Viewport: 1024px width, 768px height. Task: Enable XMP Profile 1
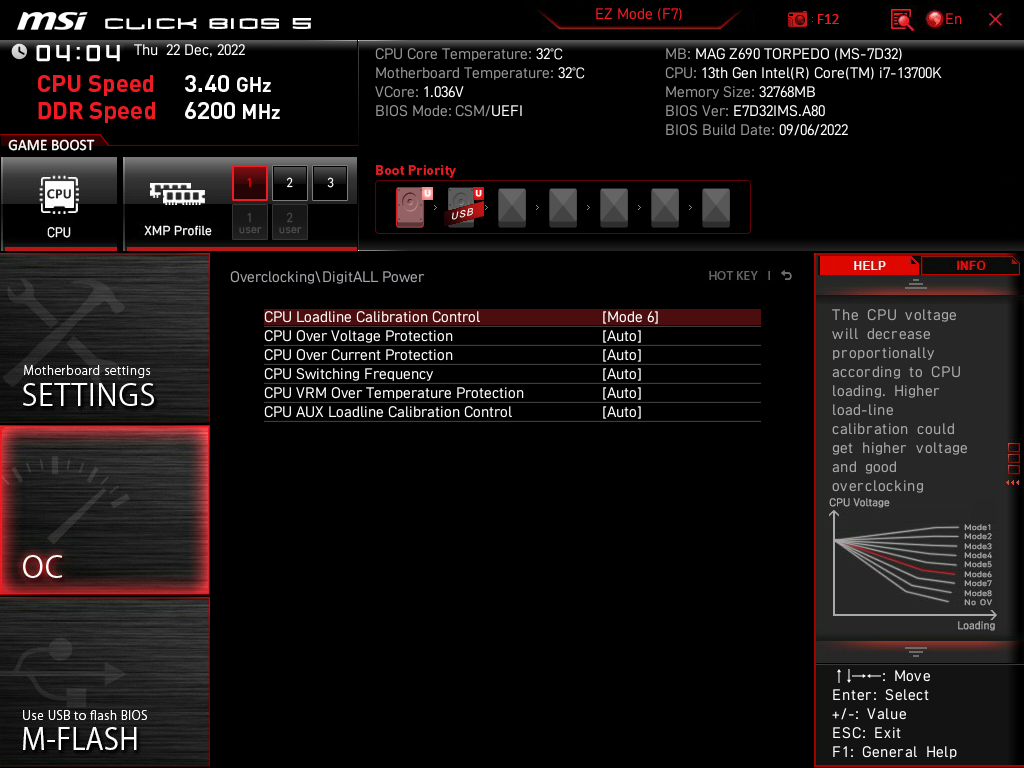[249, 183]
